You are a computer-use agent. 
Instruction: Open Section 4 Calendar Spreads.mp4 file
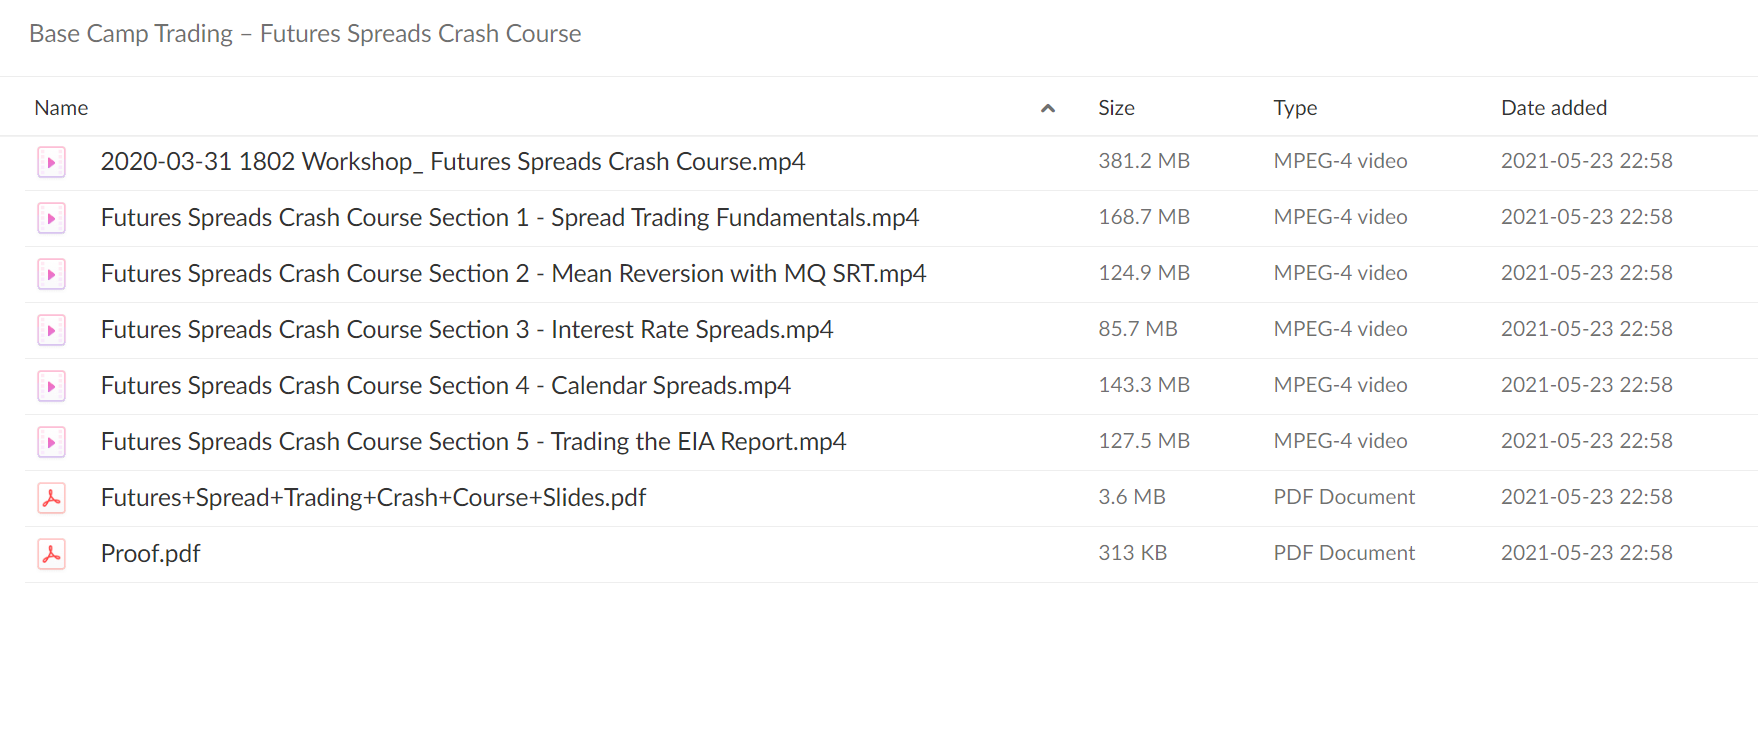coord(446,386)
